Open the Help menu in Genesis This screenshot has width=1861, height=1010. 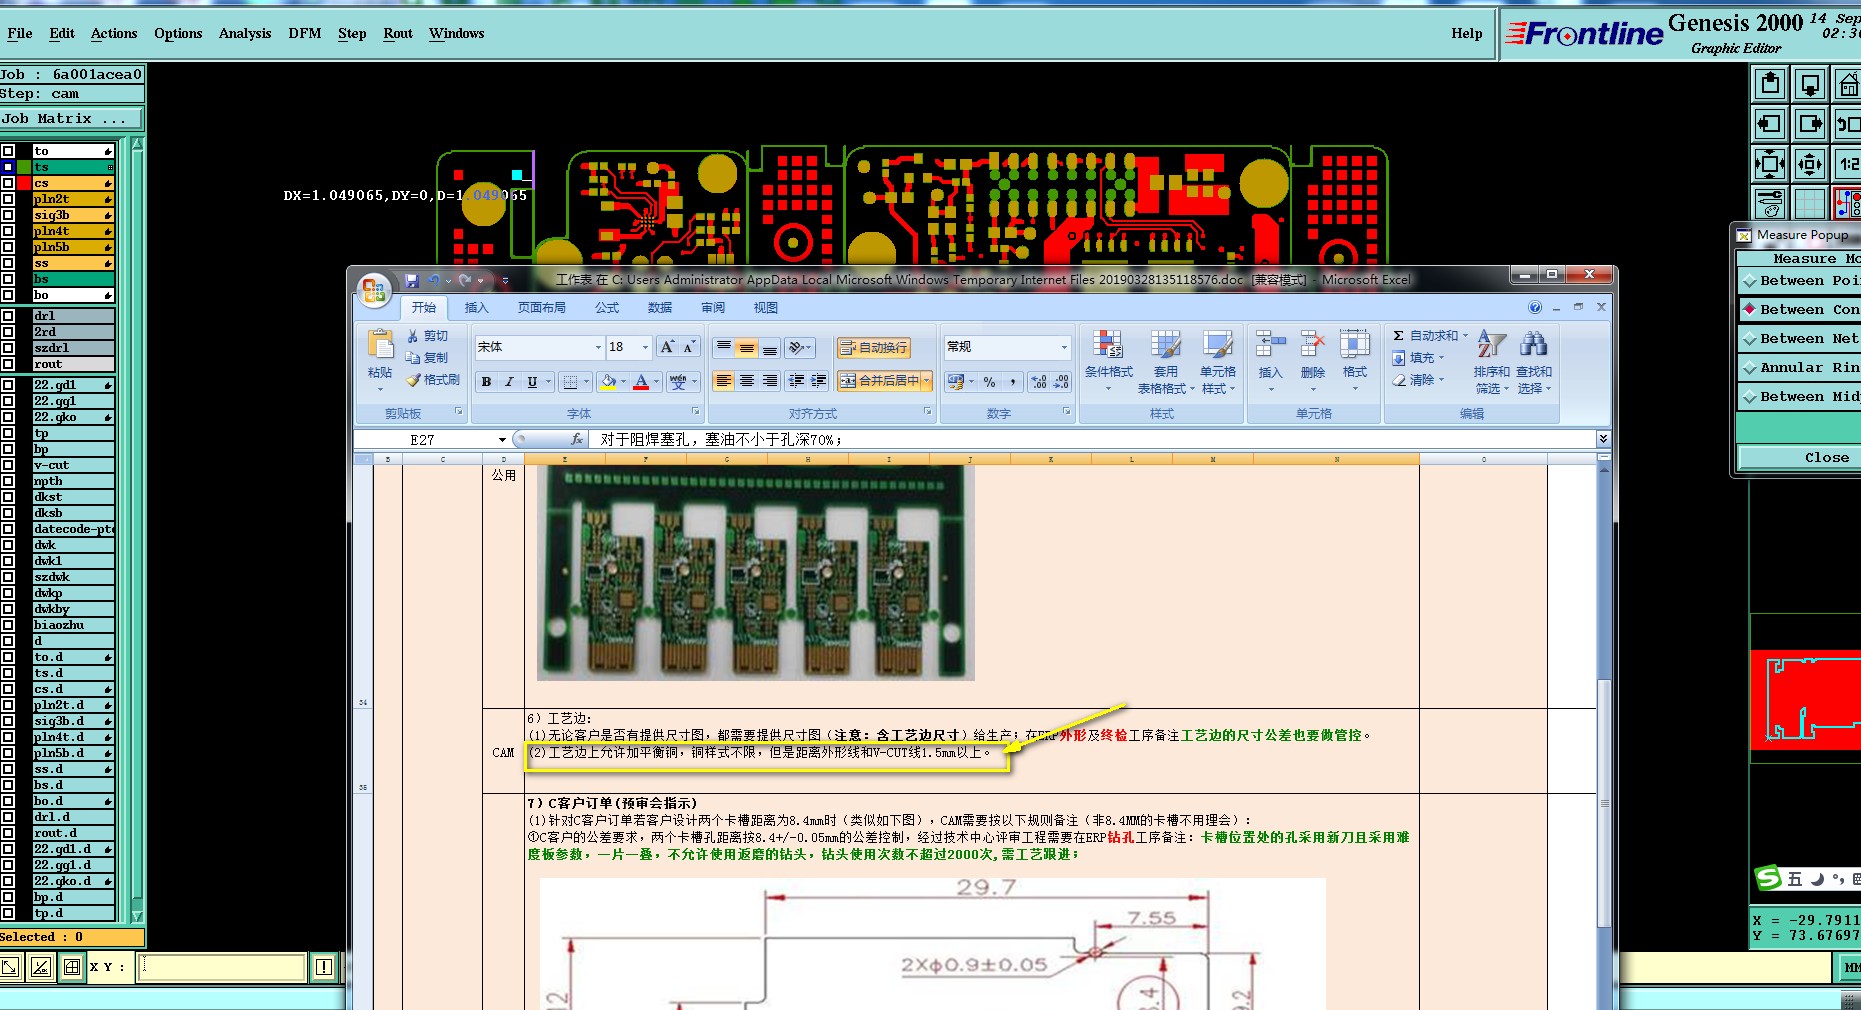click(x=1467, y=33)
